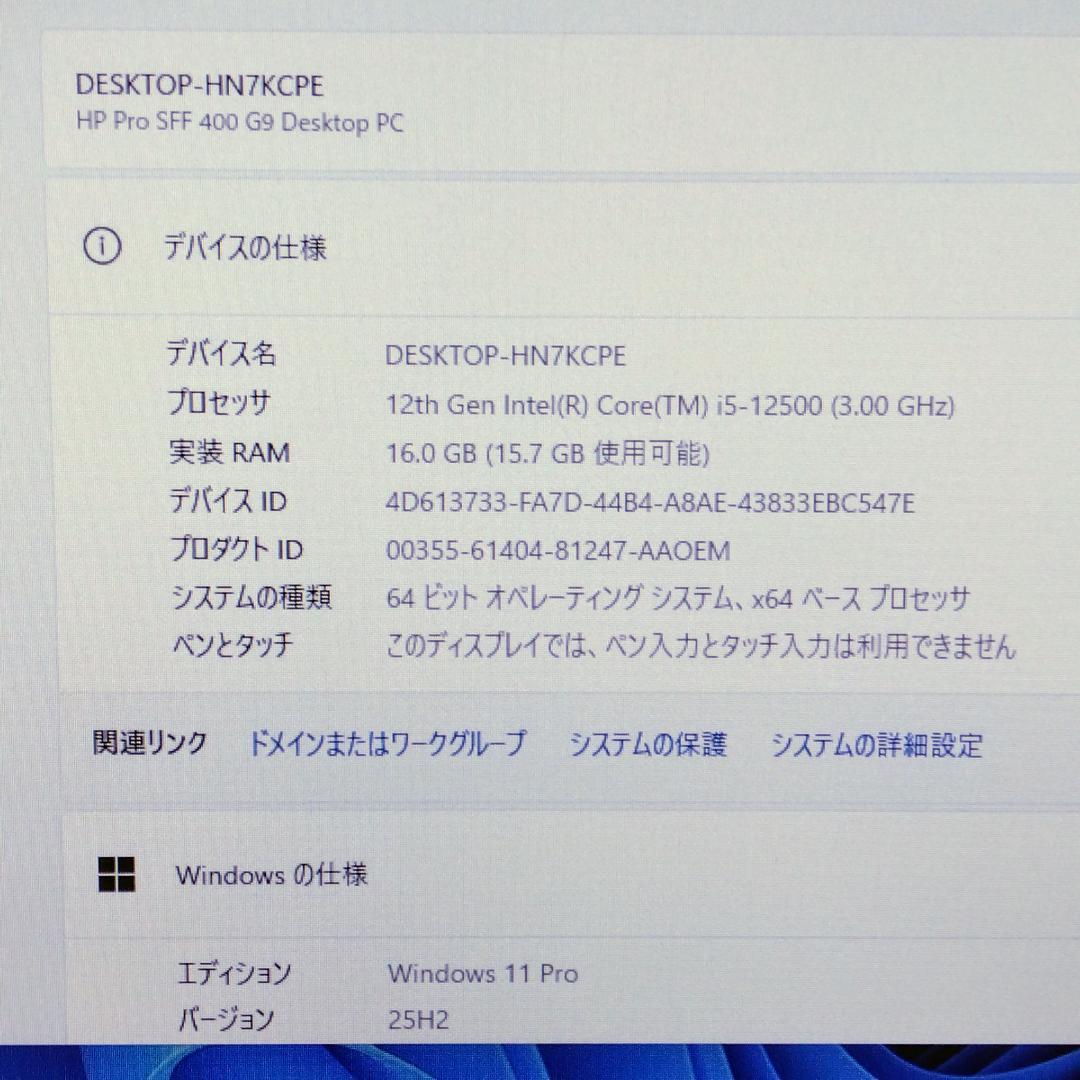The width and height of the screenshot is (1080, 1080).
Task: Click the device ID value 4D613733-FA7D-44B4-A8AE-43833EBC547E
Action: [650, 503]
